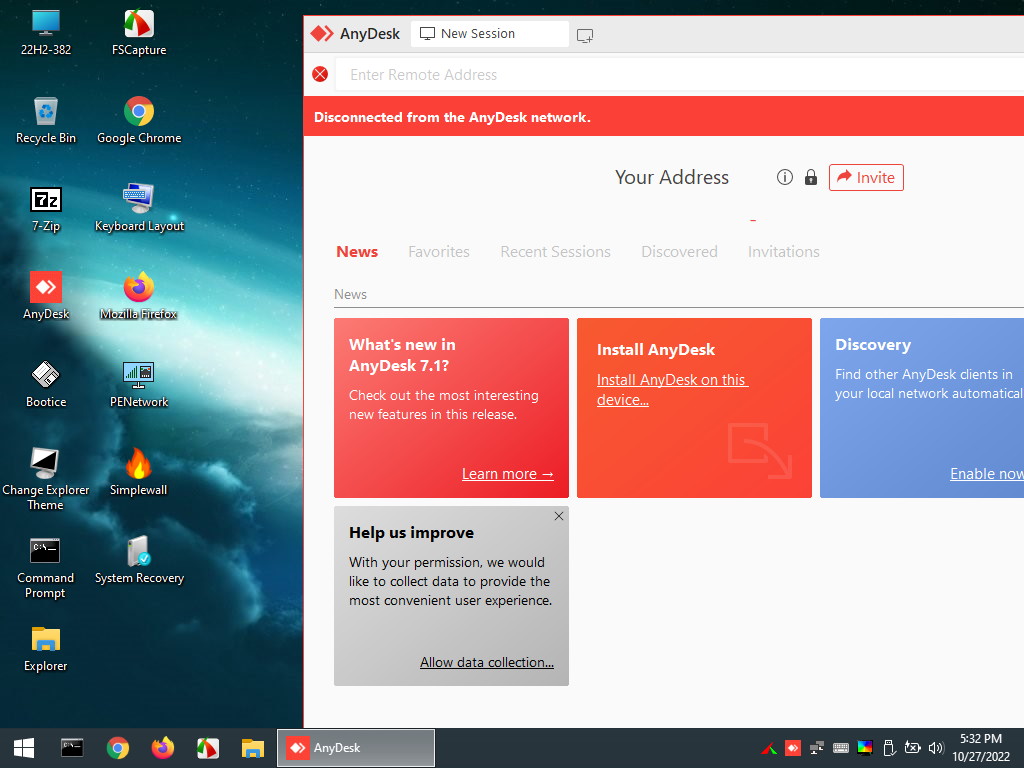1024x768 pixels.
Task: Select System Recovery desktop icon
Action: pyautogui.click(x=139, y=560)
